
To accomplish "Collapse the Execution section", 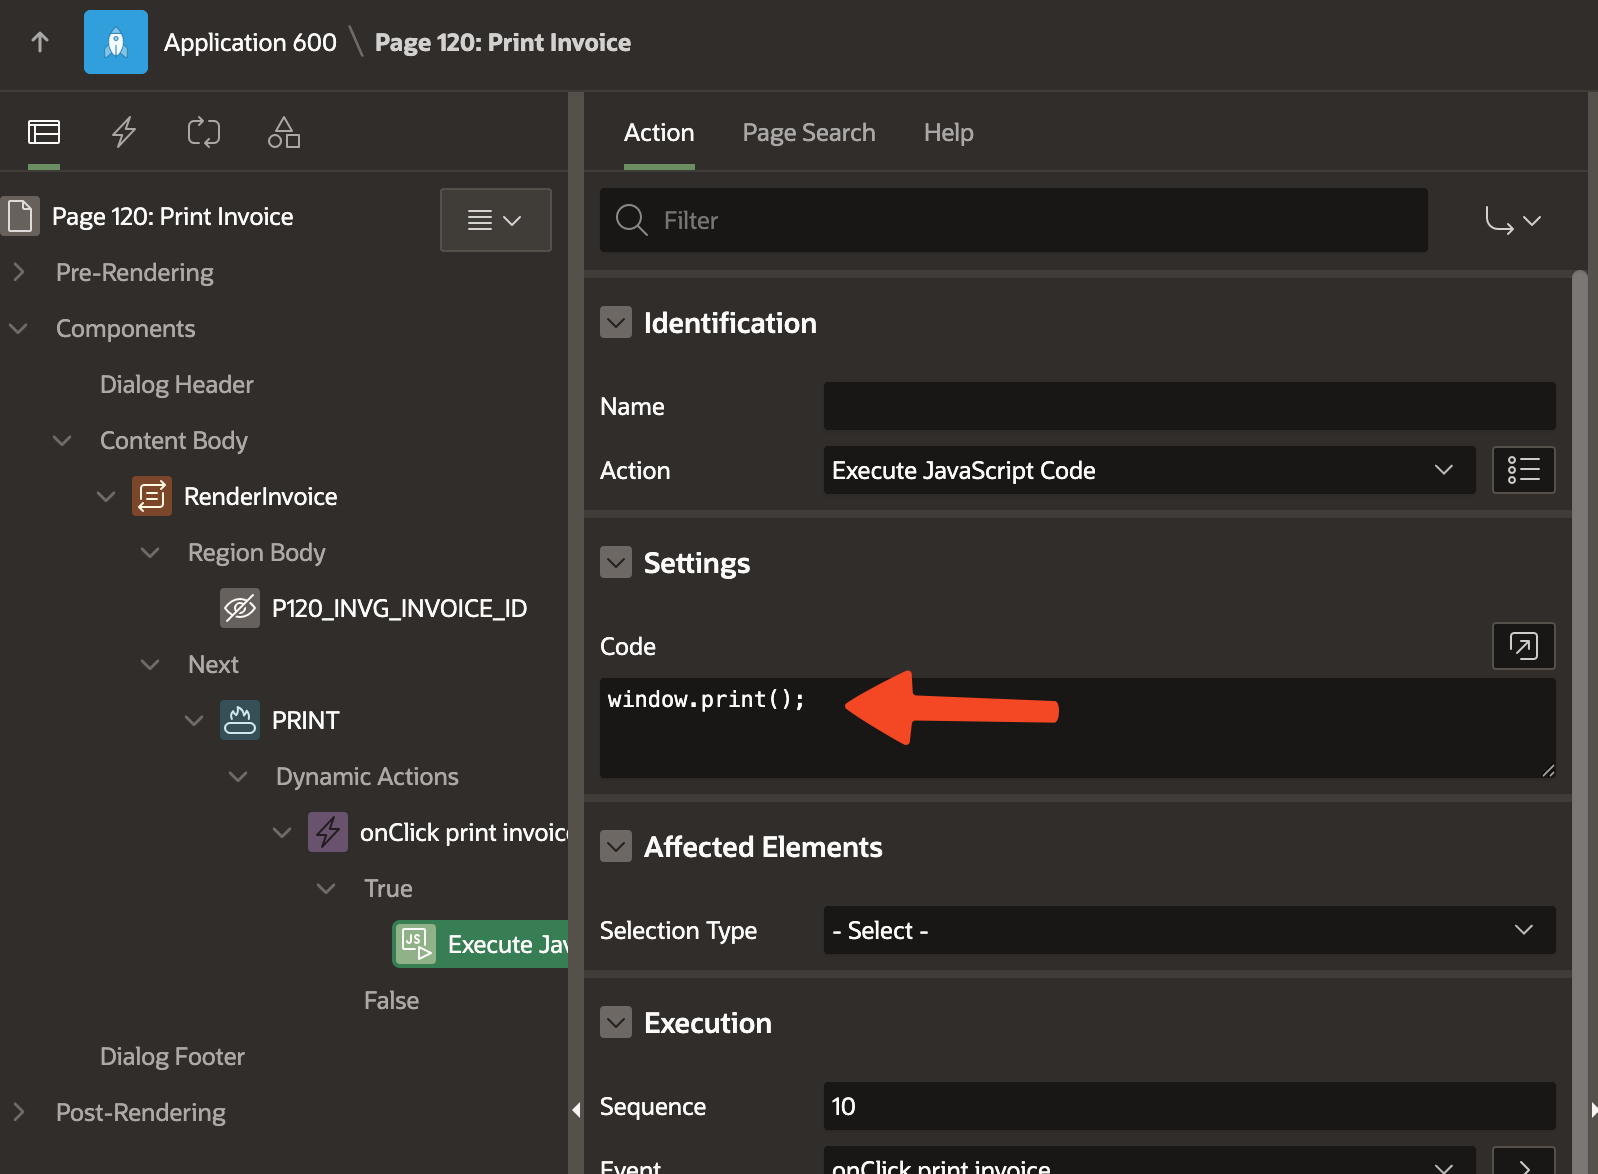I will tap(616, 1022).
